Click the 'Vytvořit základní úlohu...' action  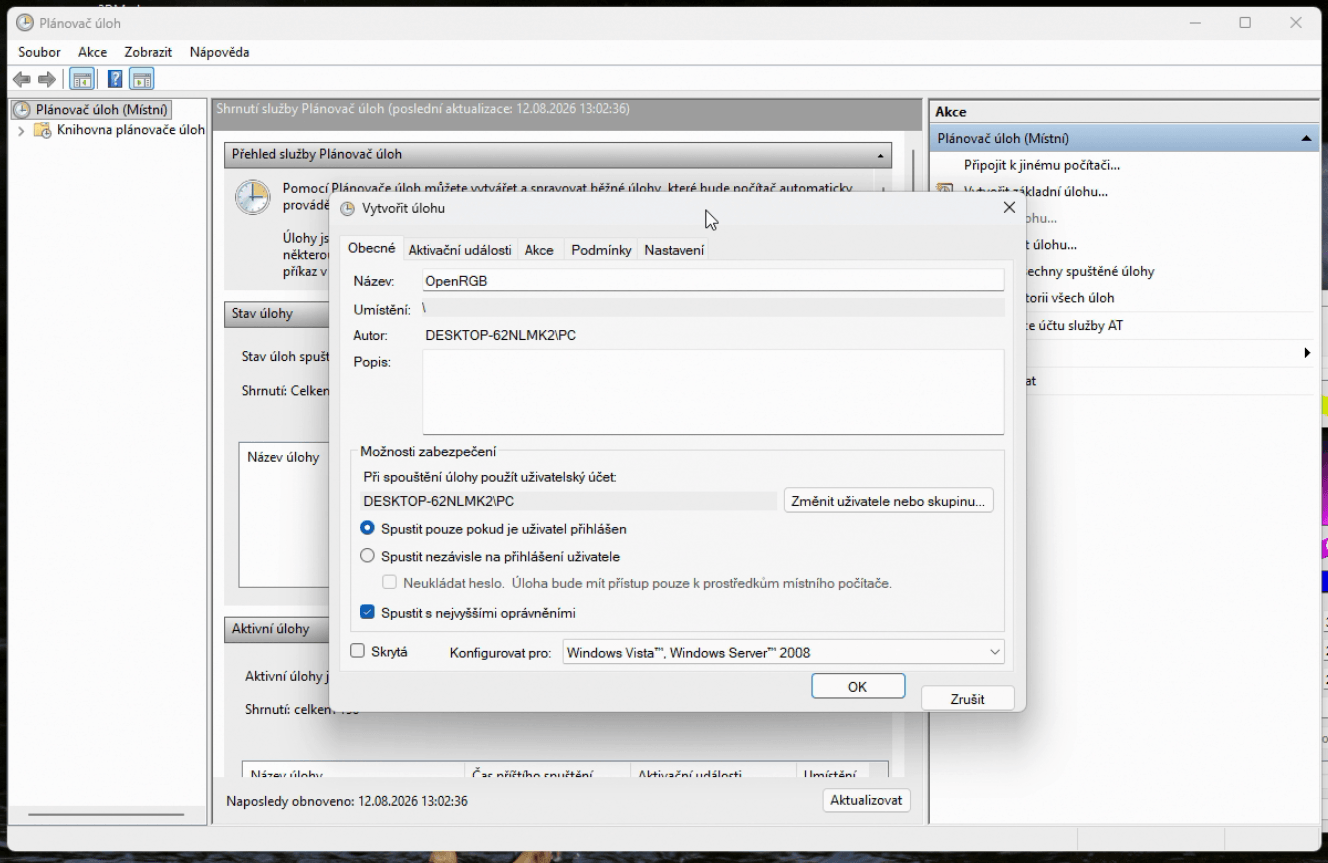point(1036,191)
